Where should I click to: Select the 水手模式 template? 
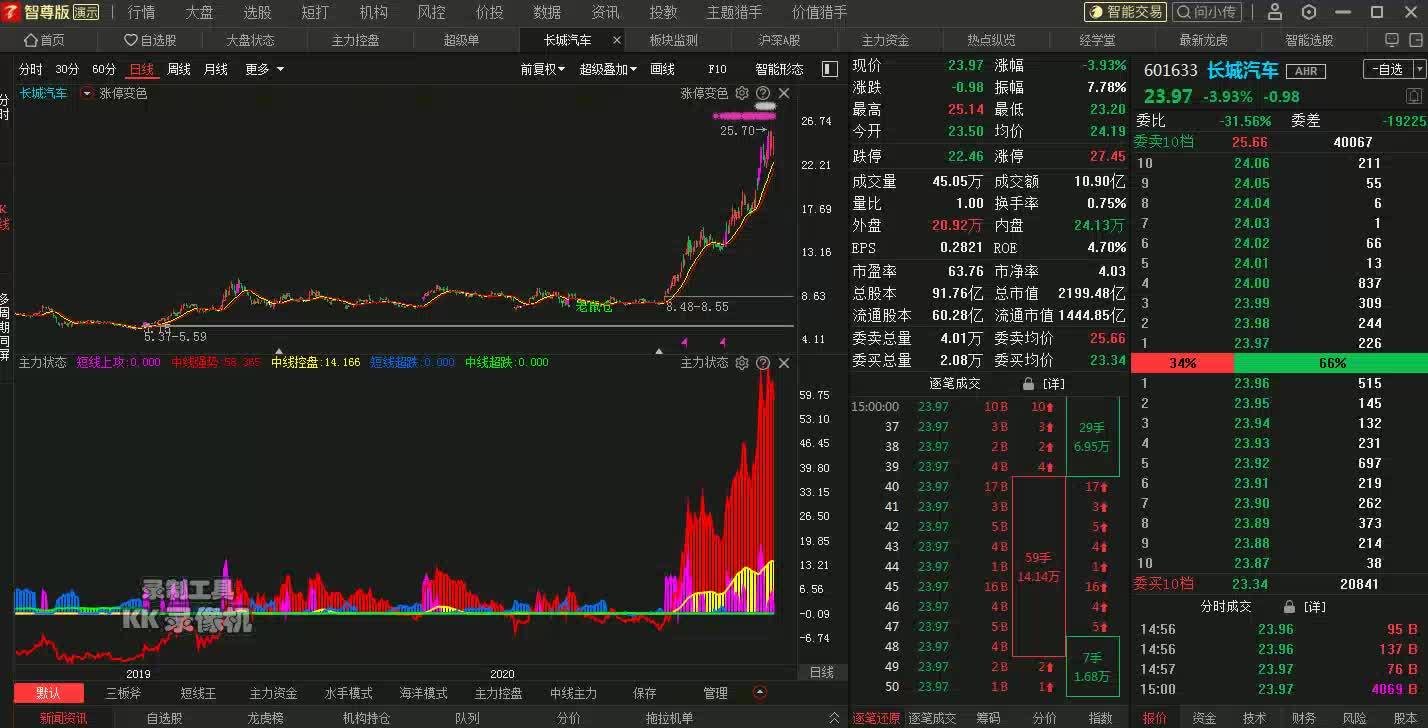point(348,693)
